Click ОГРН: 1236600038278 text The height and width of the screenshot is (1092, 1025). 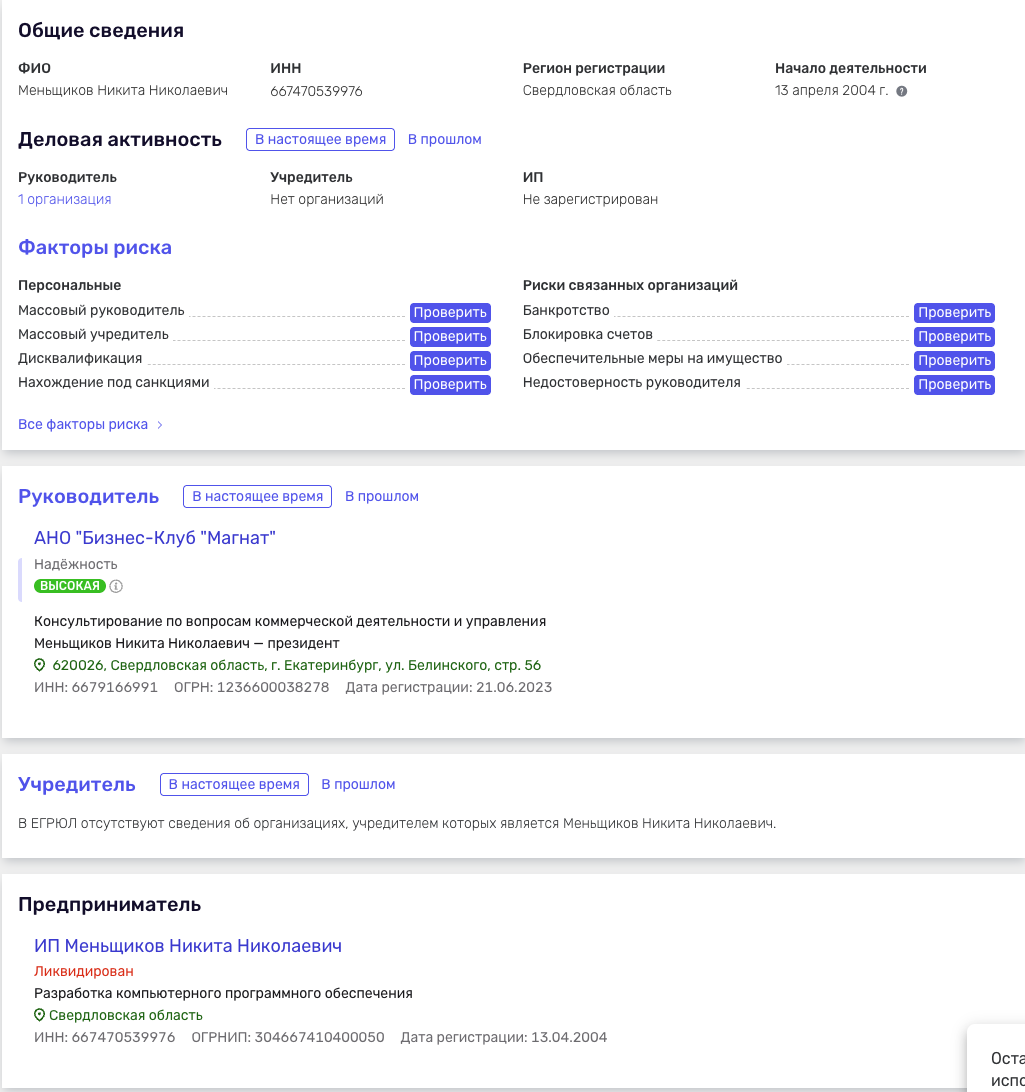pyautogui.click(x=251, y=687)
